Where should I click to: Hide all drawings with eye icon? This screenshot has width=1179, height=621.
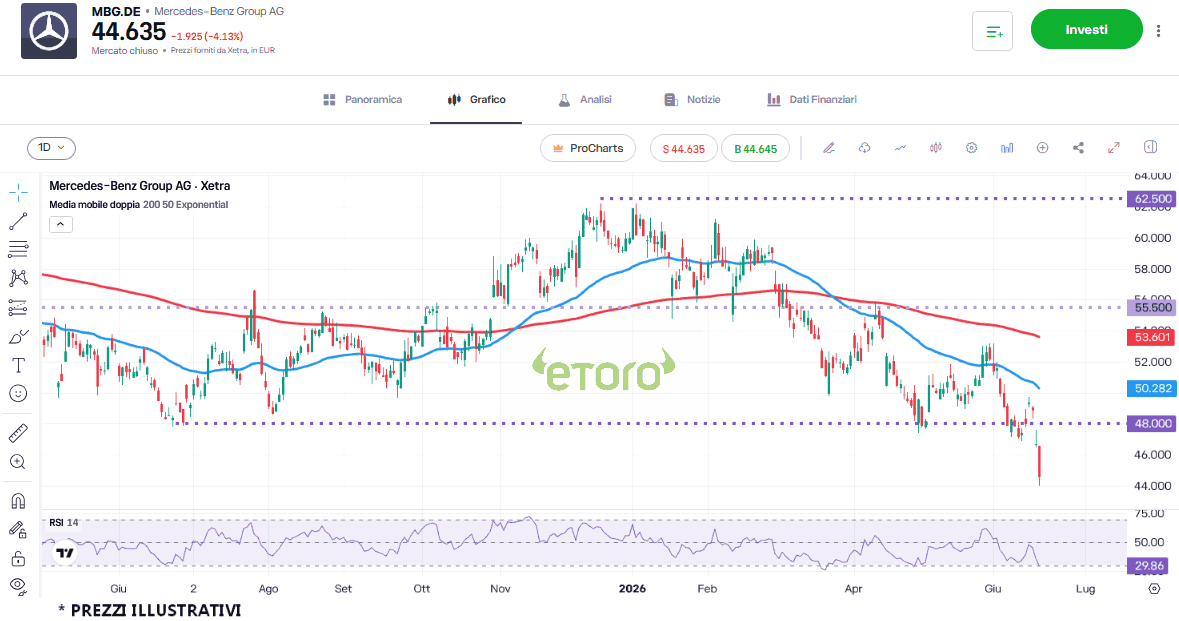click(18, 585)
